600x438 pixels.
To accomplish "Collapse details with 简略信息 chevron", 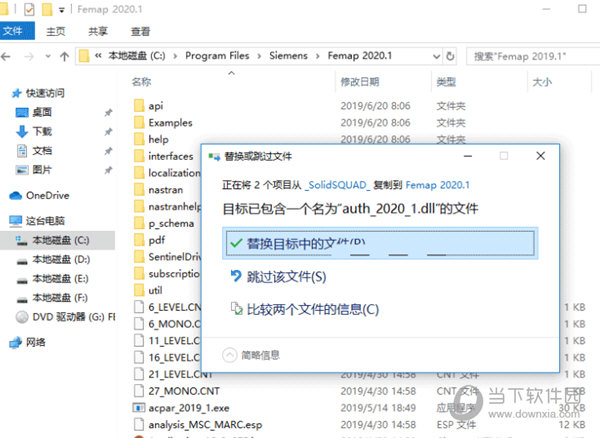I will click(x=230, y=355).
